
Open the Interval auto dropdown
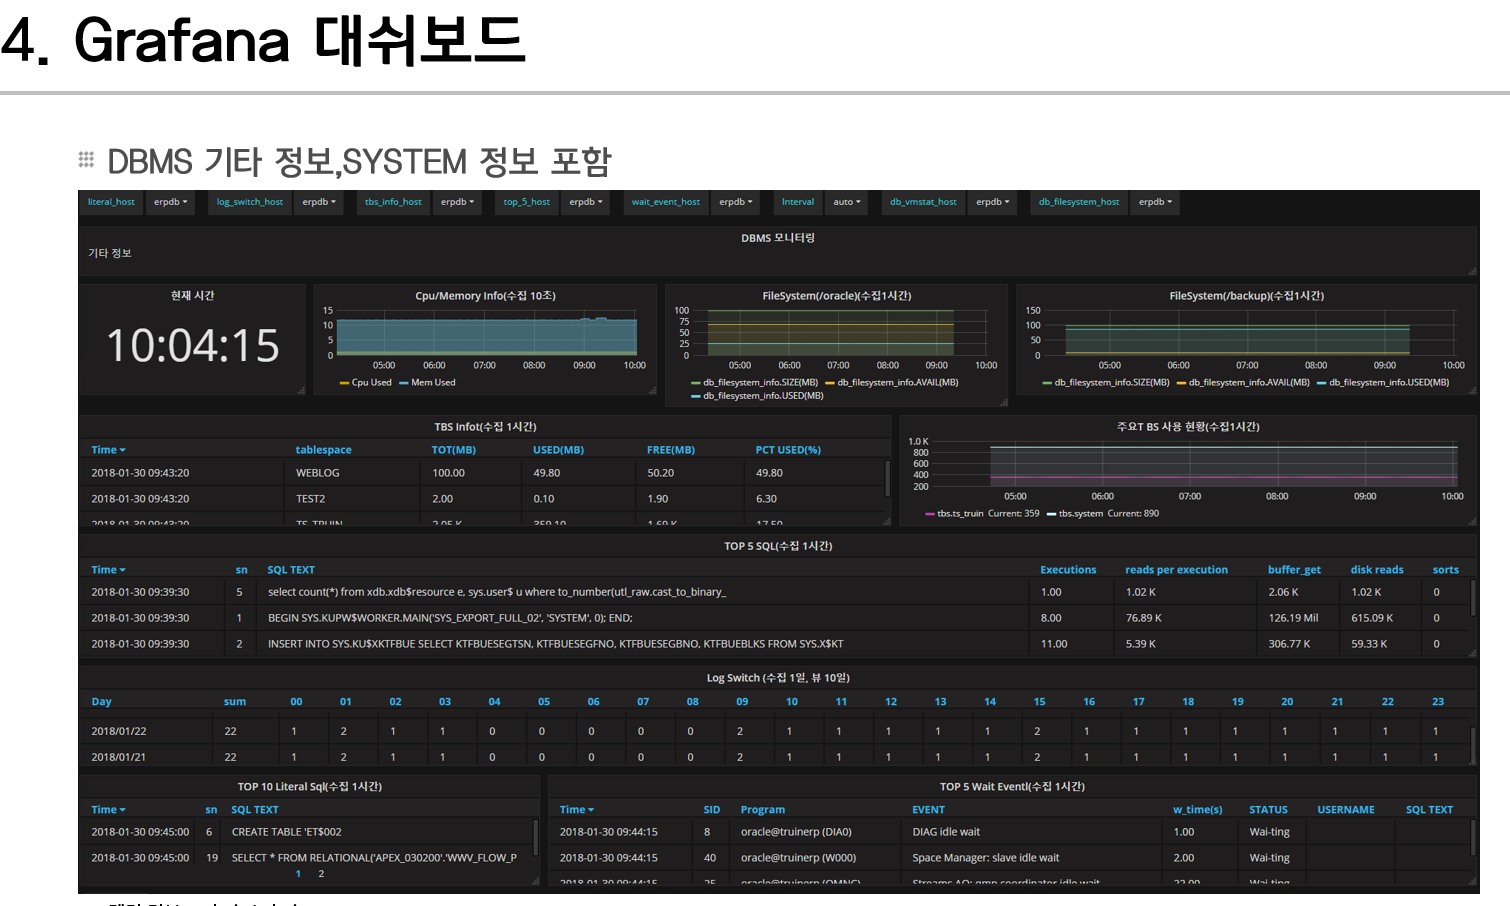846,202
